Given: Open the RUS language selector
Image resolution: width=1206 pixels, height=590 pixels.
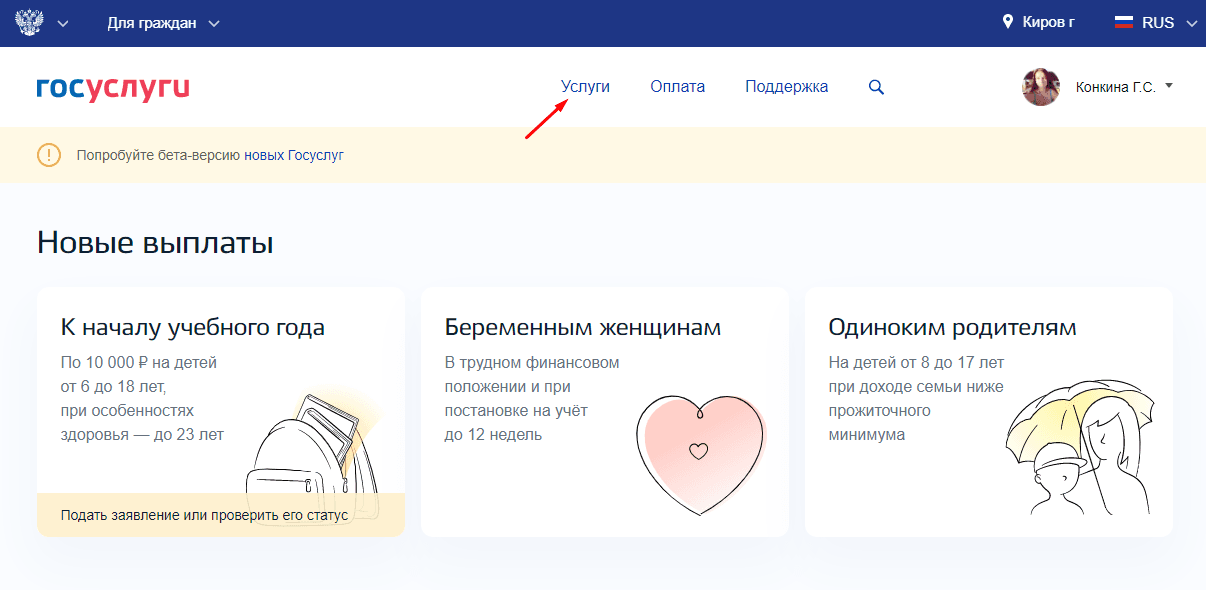Looking at the screenshot, I should [1156, 22].
